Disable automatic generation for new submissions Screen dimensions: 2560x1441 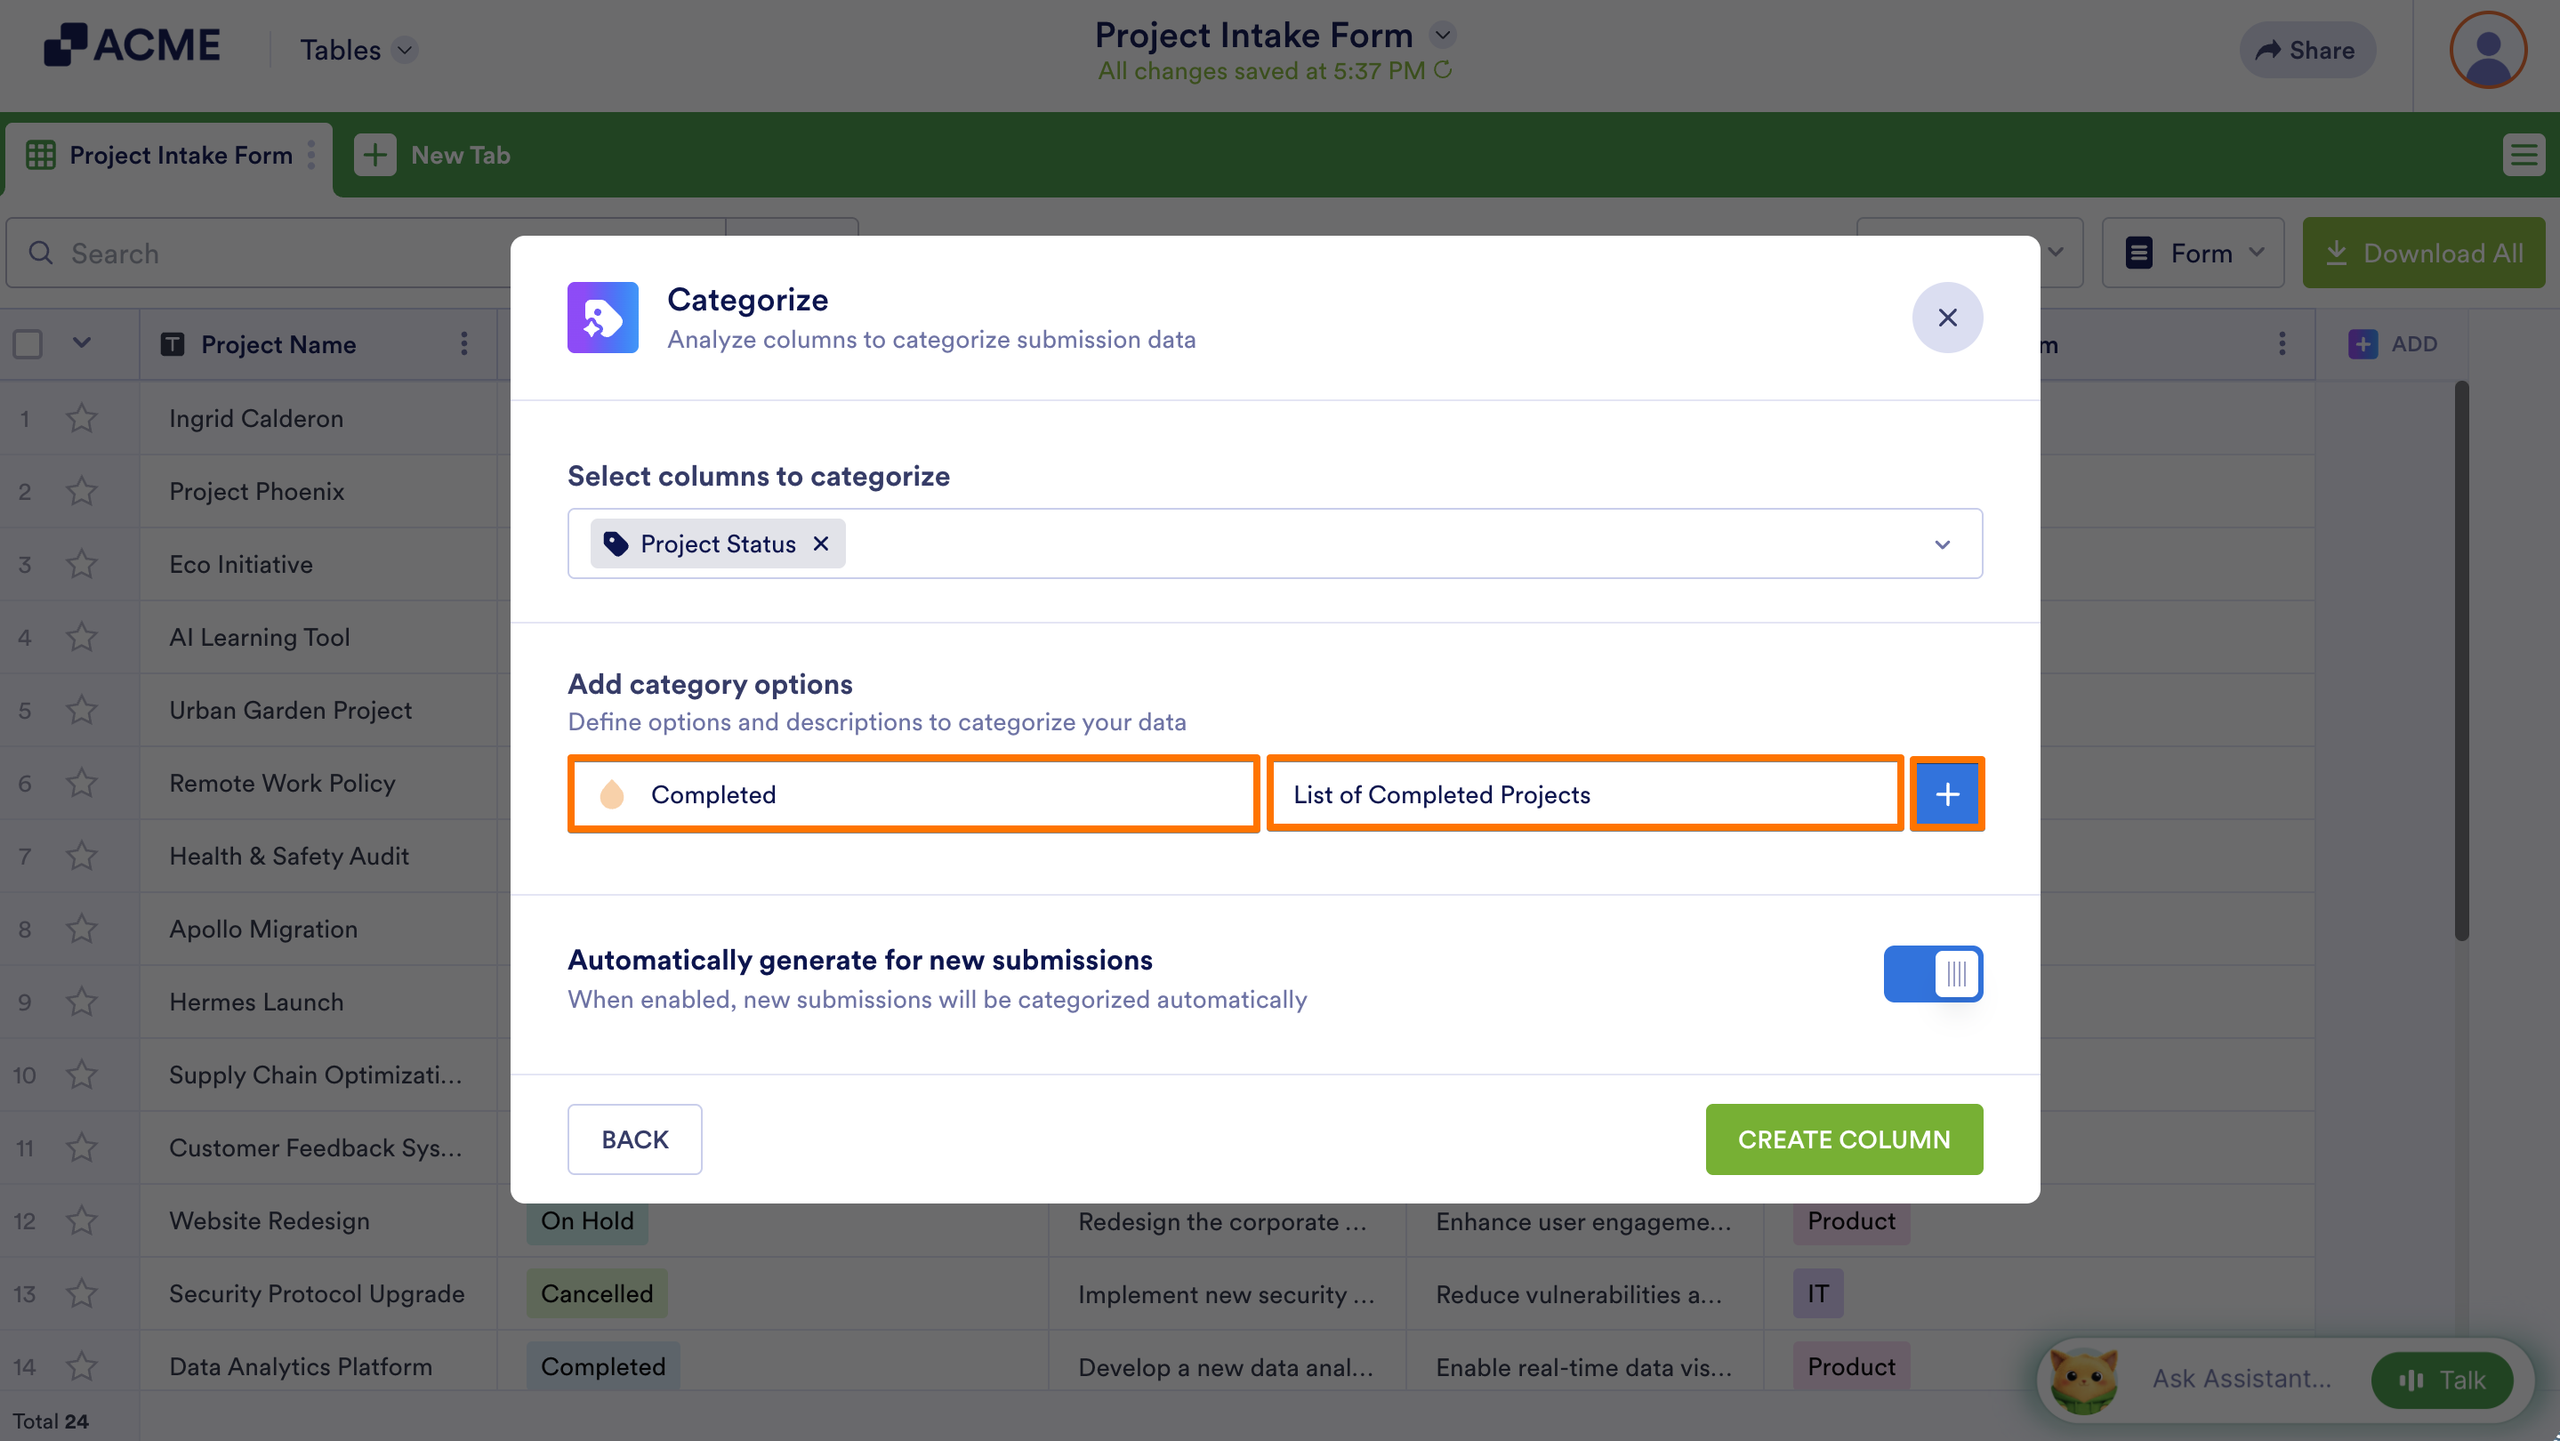click(1933, 973)
